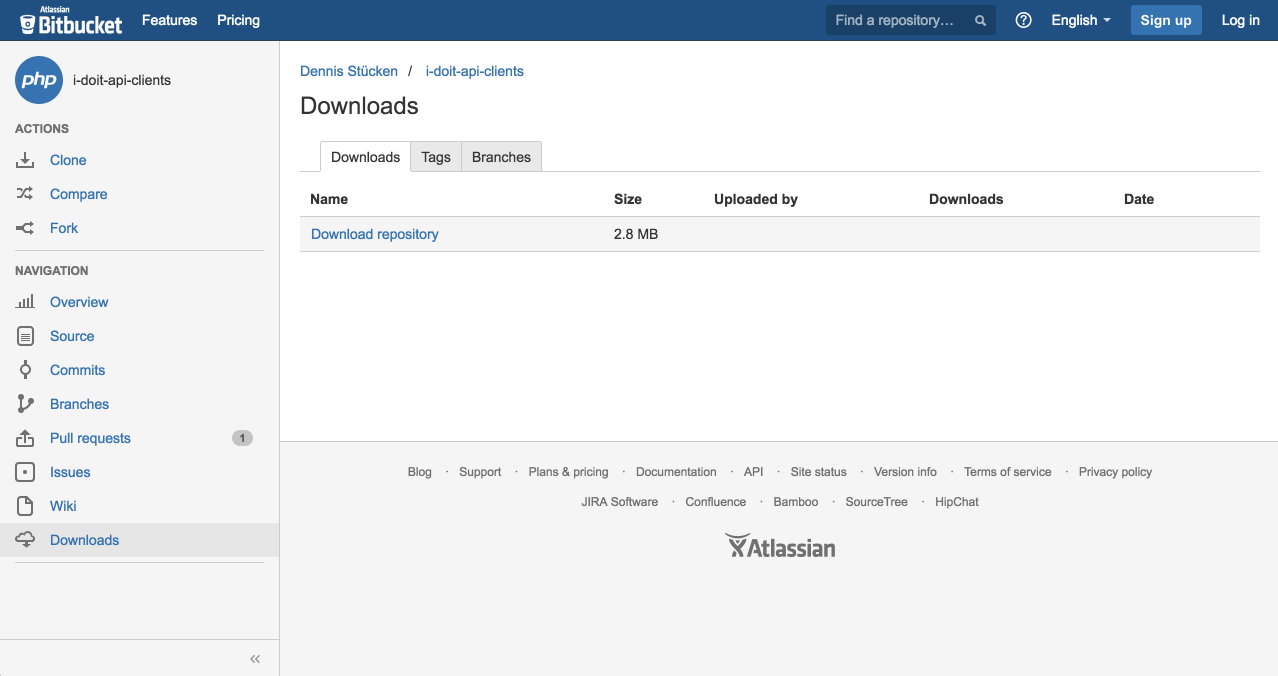Open Wiki in the sidebar
1278x676 pixels.
tap(63, 506)
